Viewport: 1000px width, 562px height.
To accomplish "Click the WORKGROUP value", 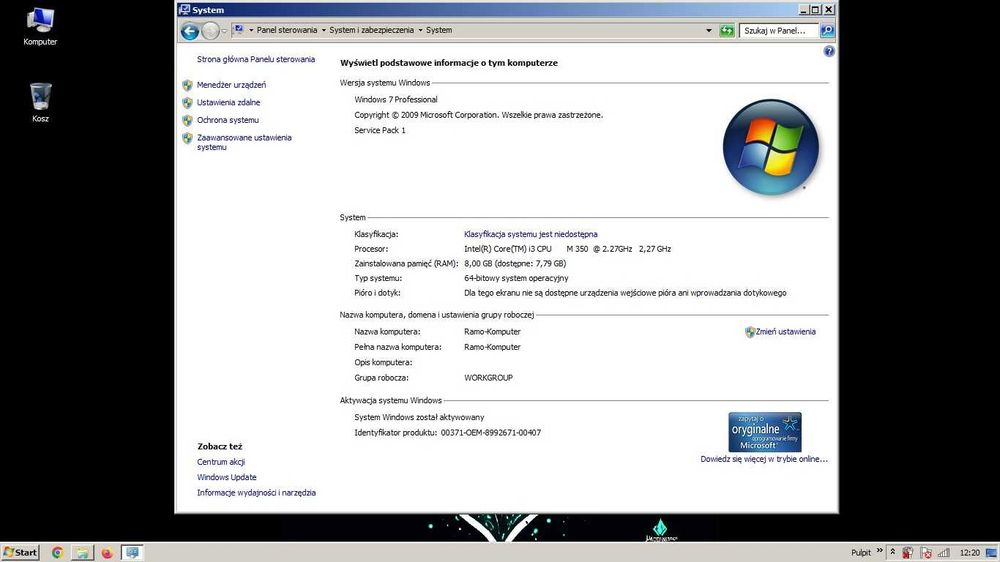I will (x=489, y=378).
